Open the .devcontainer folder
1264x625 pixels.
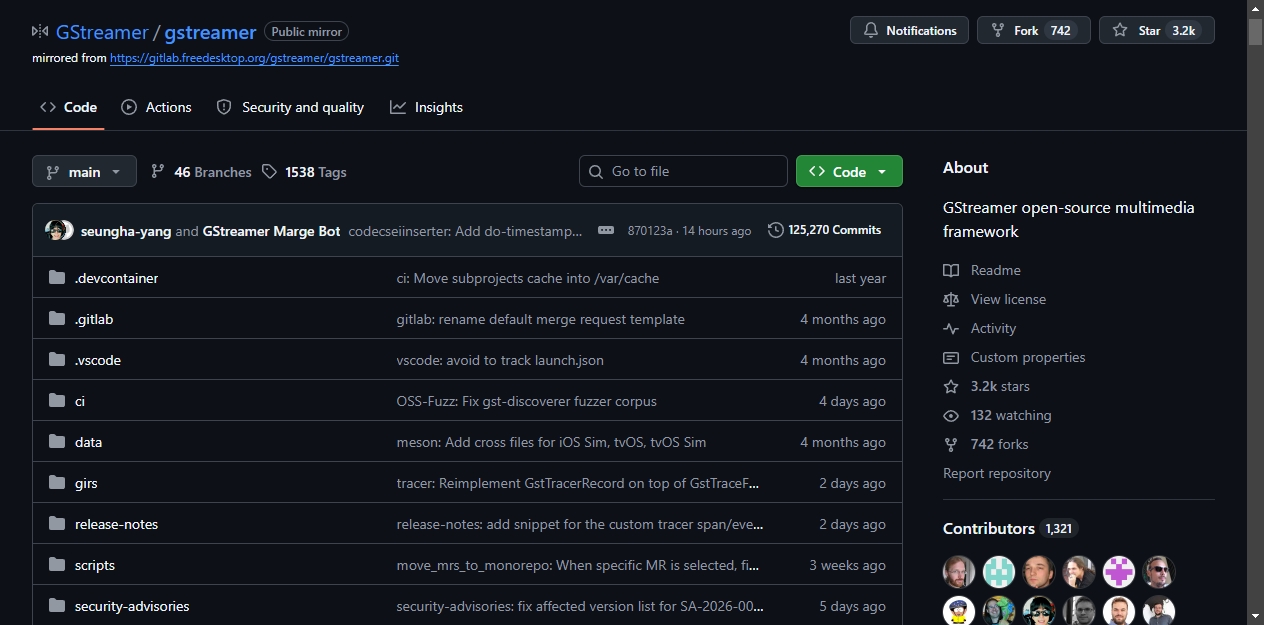pyautogui.click(x=116, y=278)
